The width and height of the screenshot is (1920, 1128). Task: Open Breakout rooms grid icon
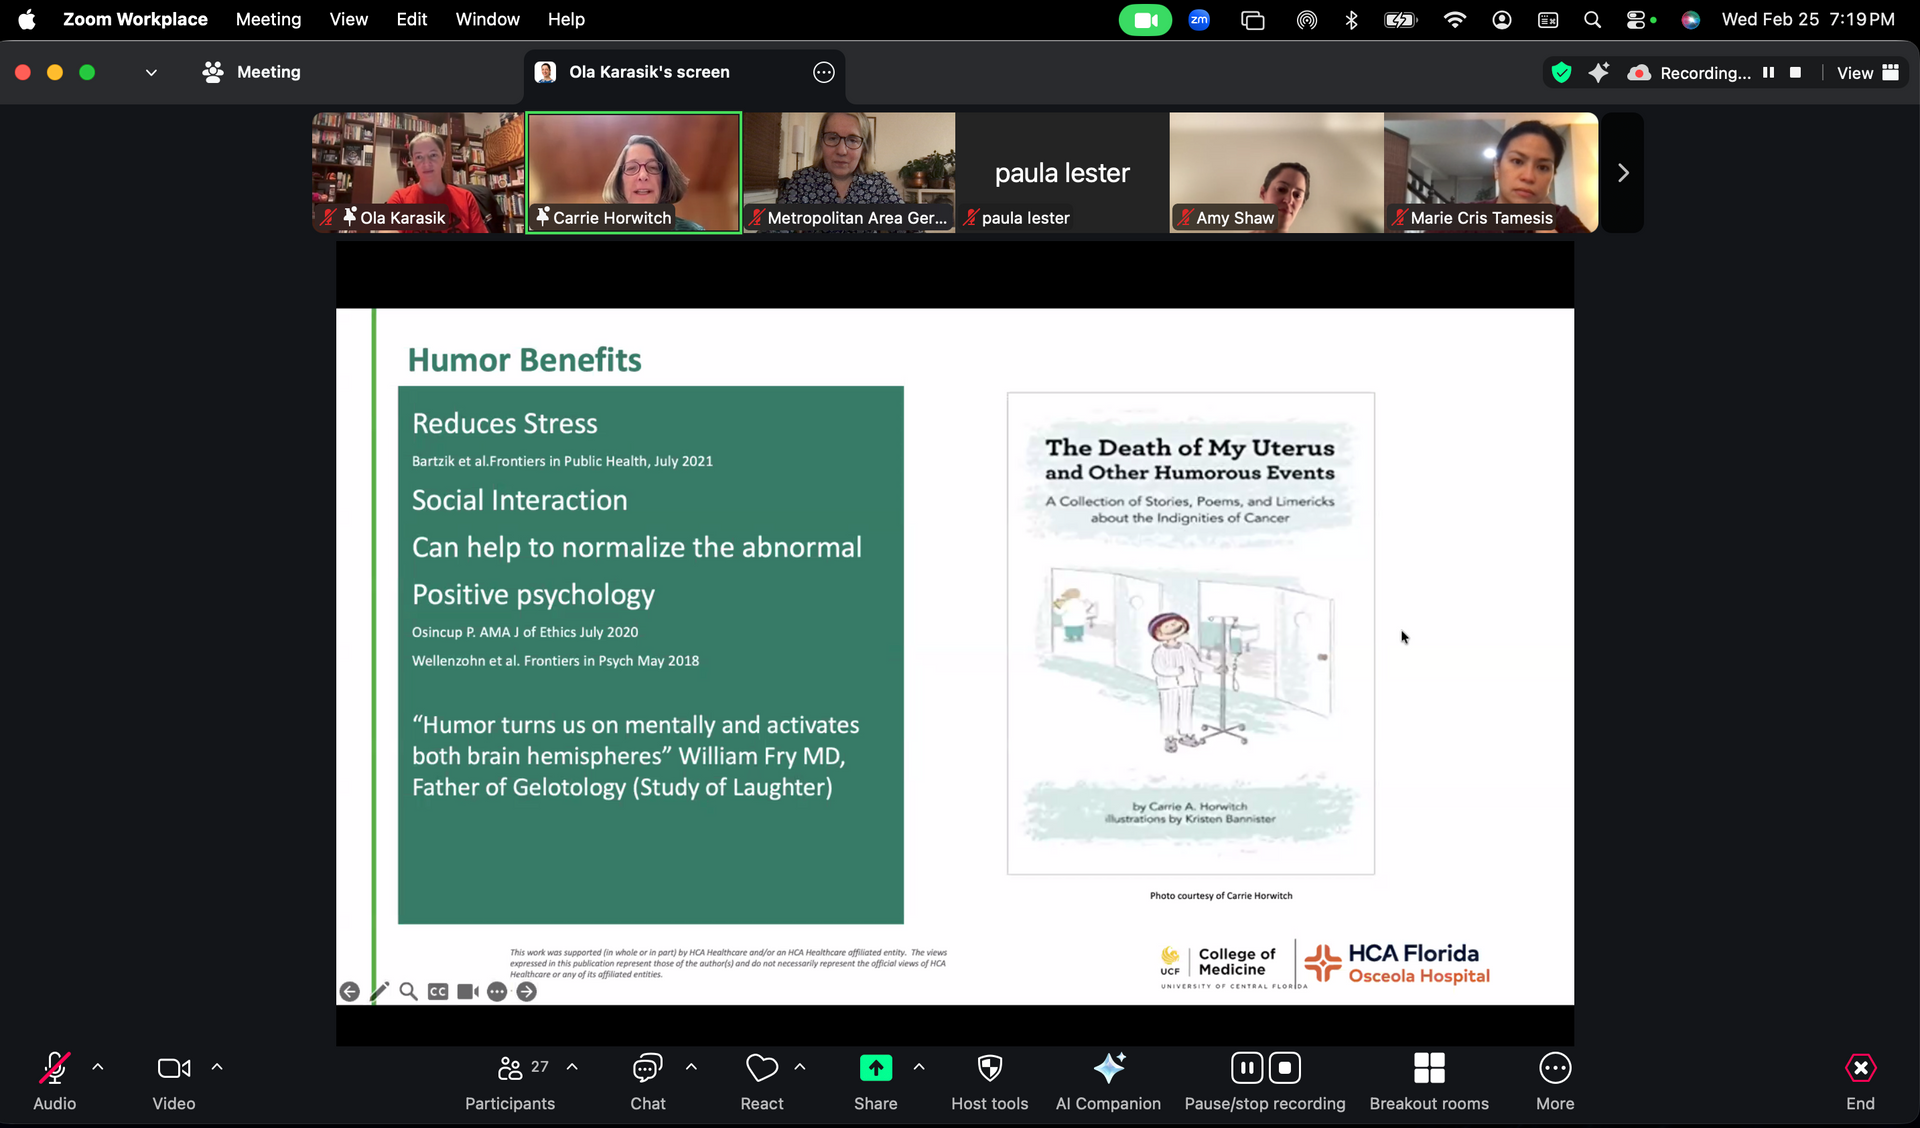pos(1428,1069)
